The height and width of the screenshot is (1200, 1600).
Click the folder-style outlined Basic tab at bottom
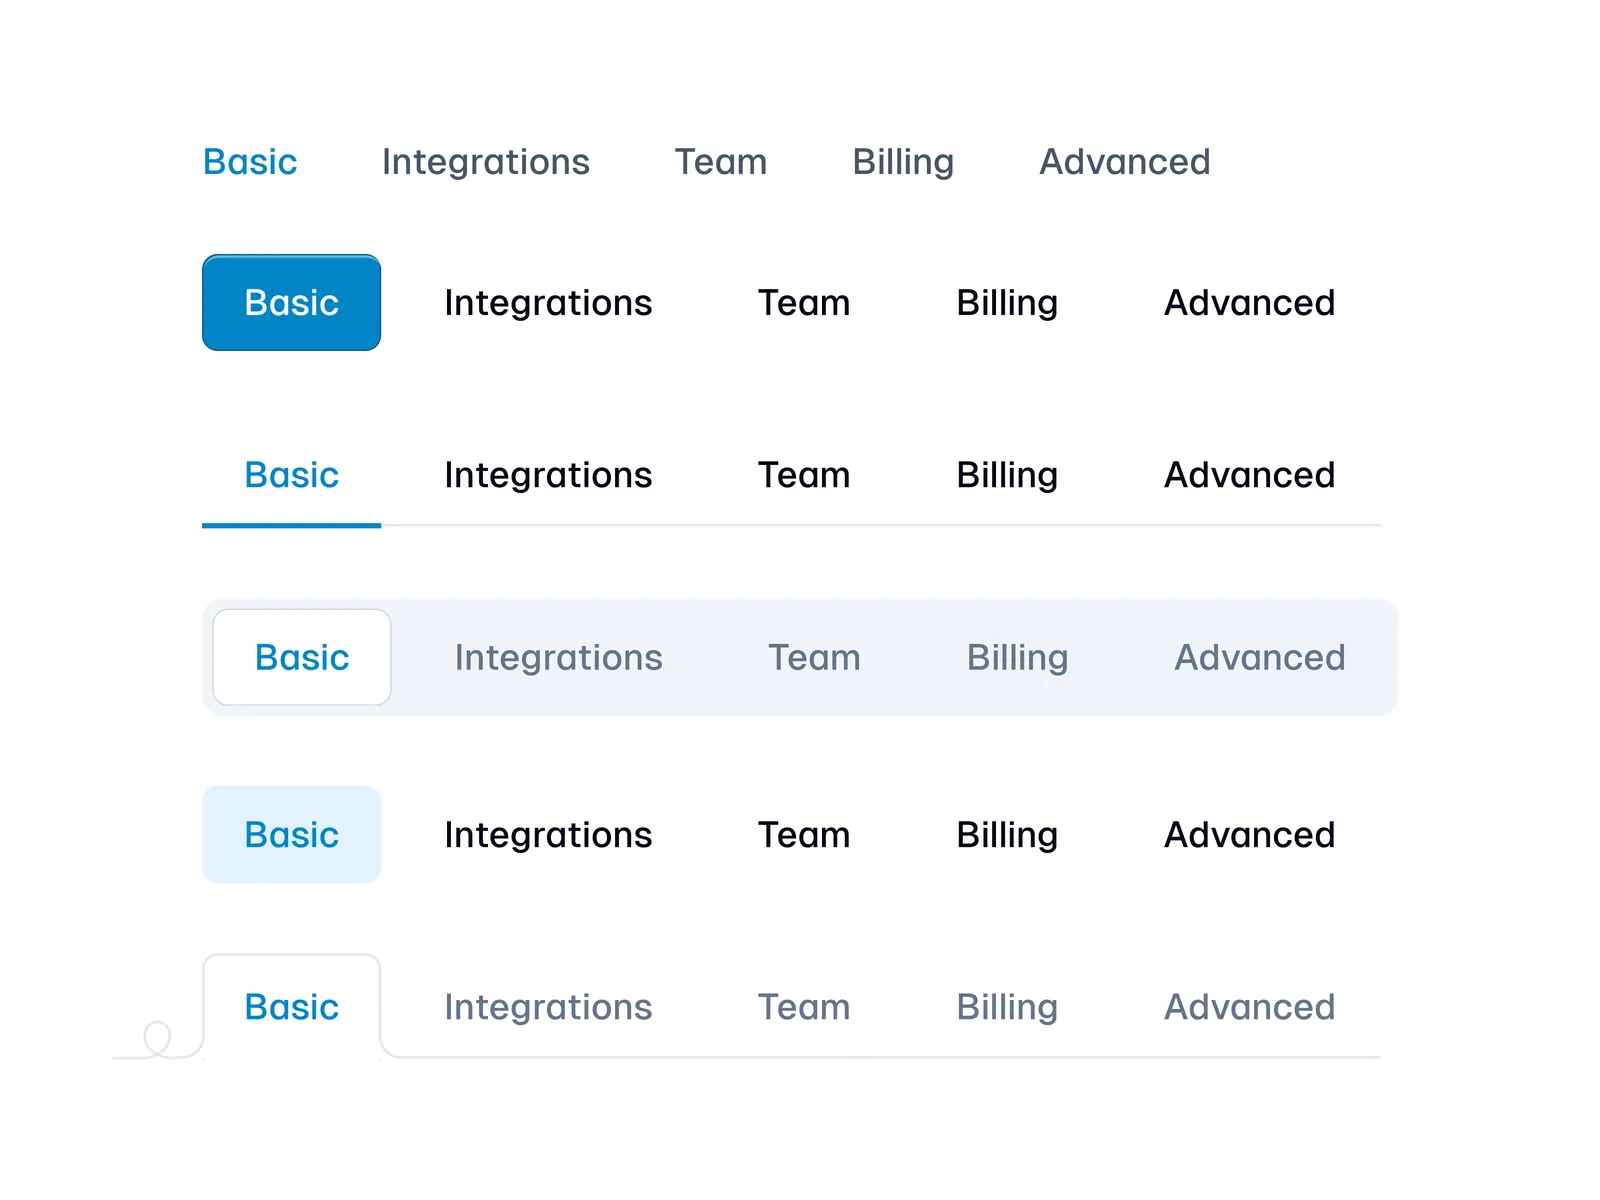[x=291, y=1007]
